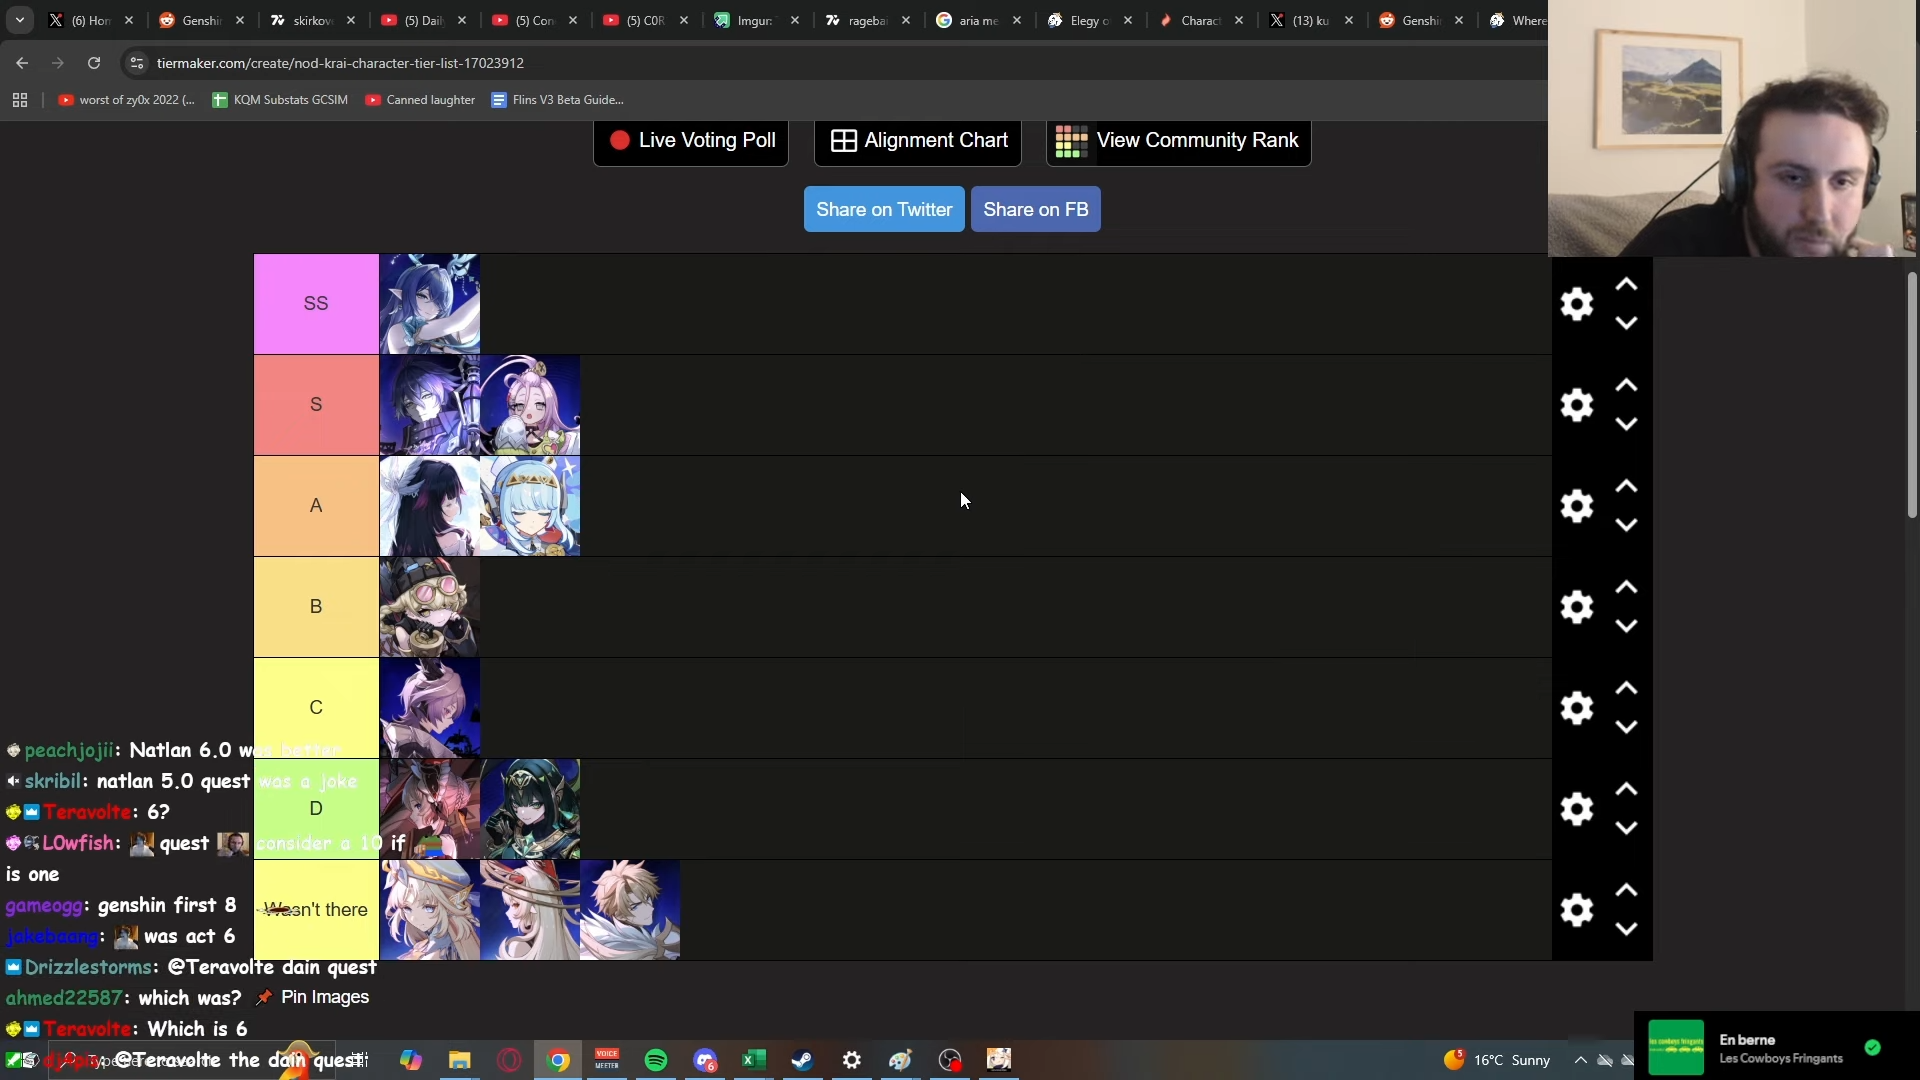The width and height of the screenshot is (1920, 1080).
Task: Open settings gear for S tier row
Action: (1577, 405)
